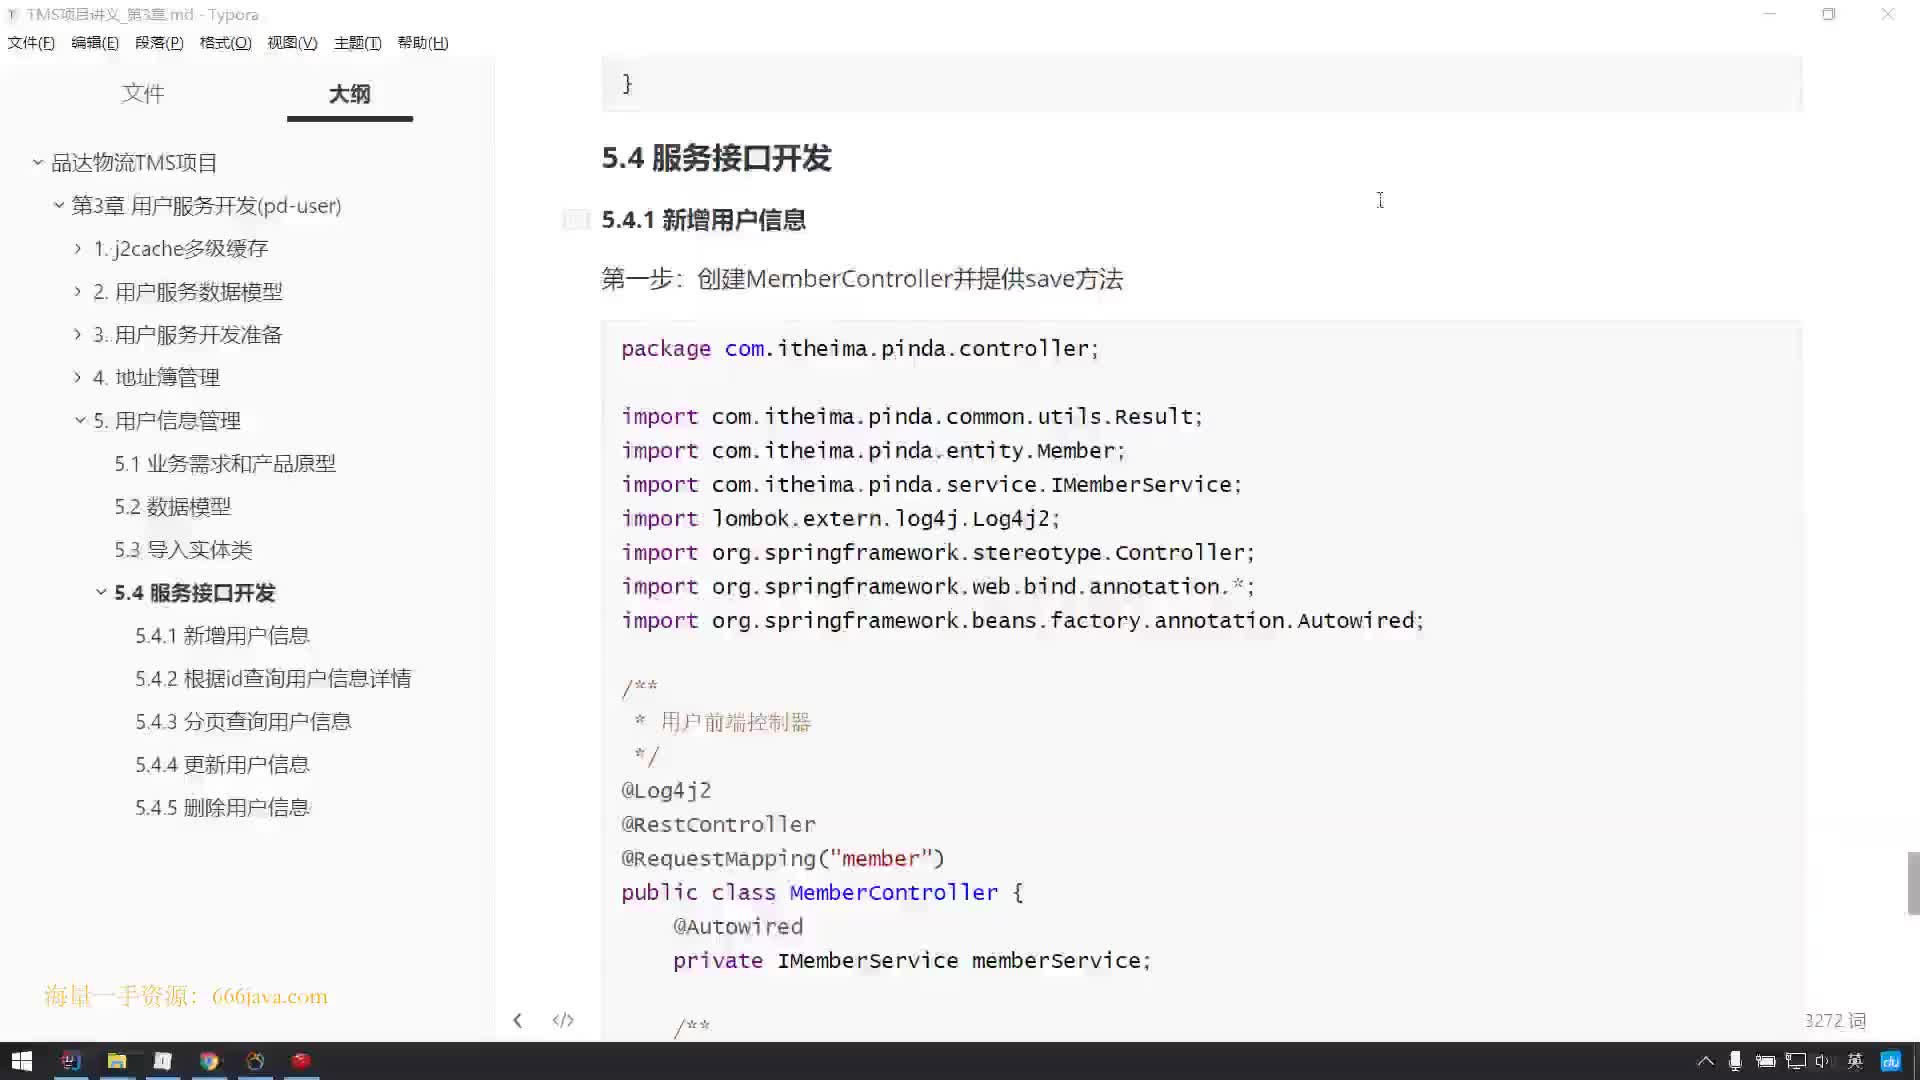1920x1080 pixels.
Task: Collapse the 5.4 服务接口开发 node
Action: [101, 592]
